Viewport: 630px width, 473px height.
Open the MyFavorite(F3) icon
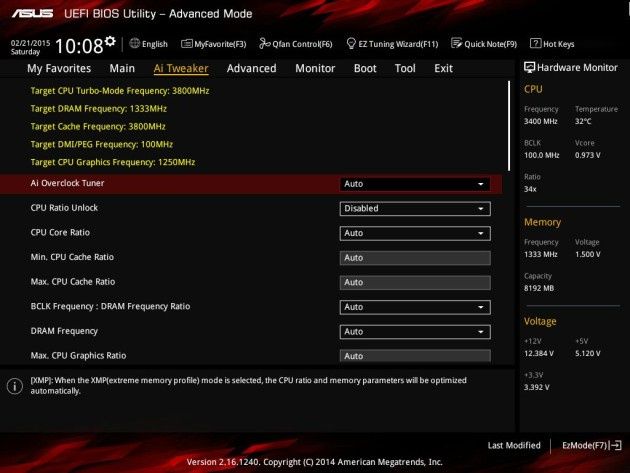click(186, 43)
